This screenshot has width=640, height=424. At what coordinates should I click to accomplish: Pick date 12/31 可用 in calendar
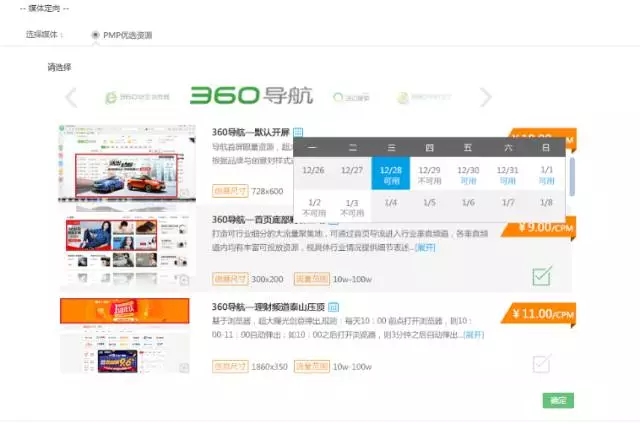click(507, 175)
